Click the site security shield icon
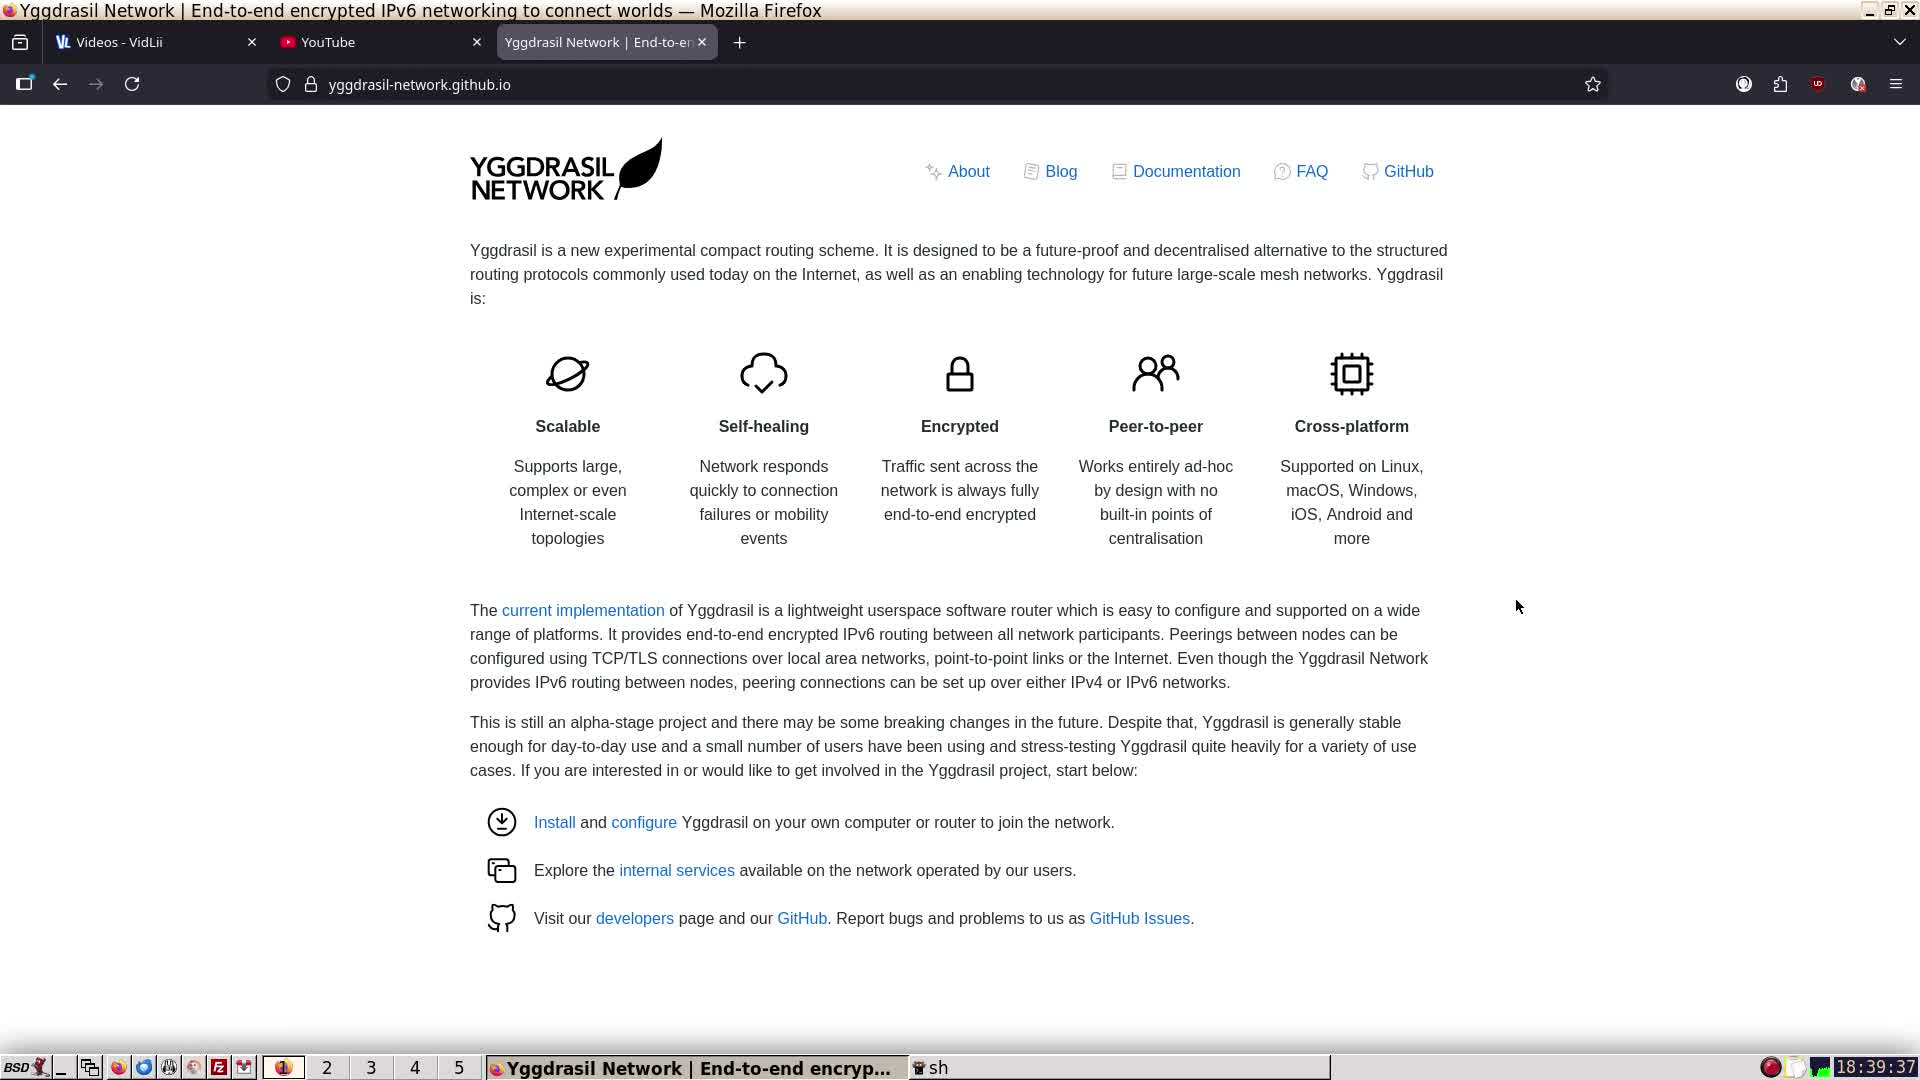Image resolution: width=1920 pixels, height=1080 pixels. click(x=283, y=85)
